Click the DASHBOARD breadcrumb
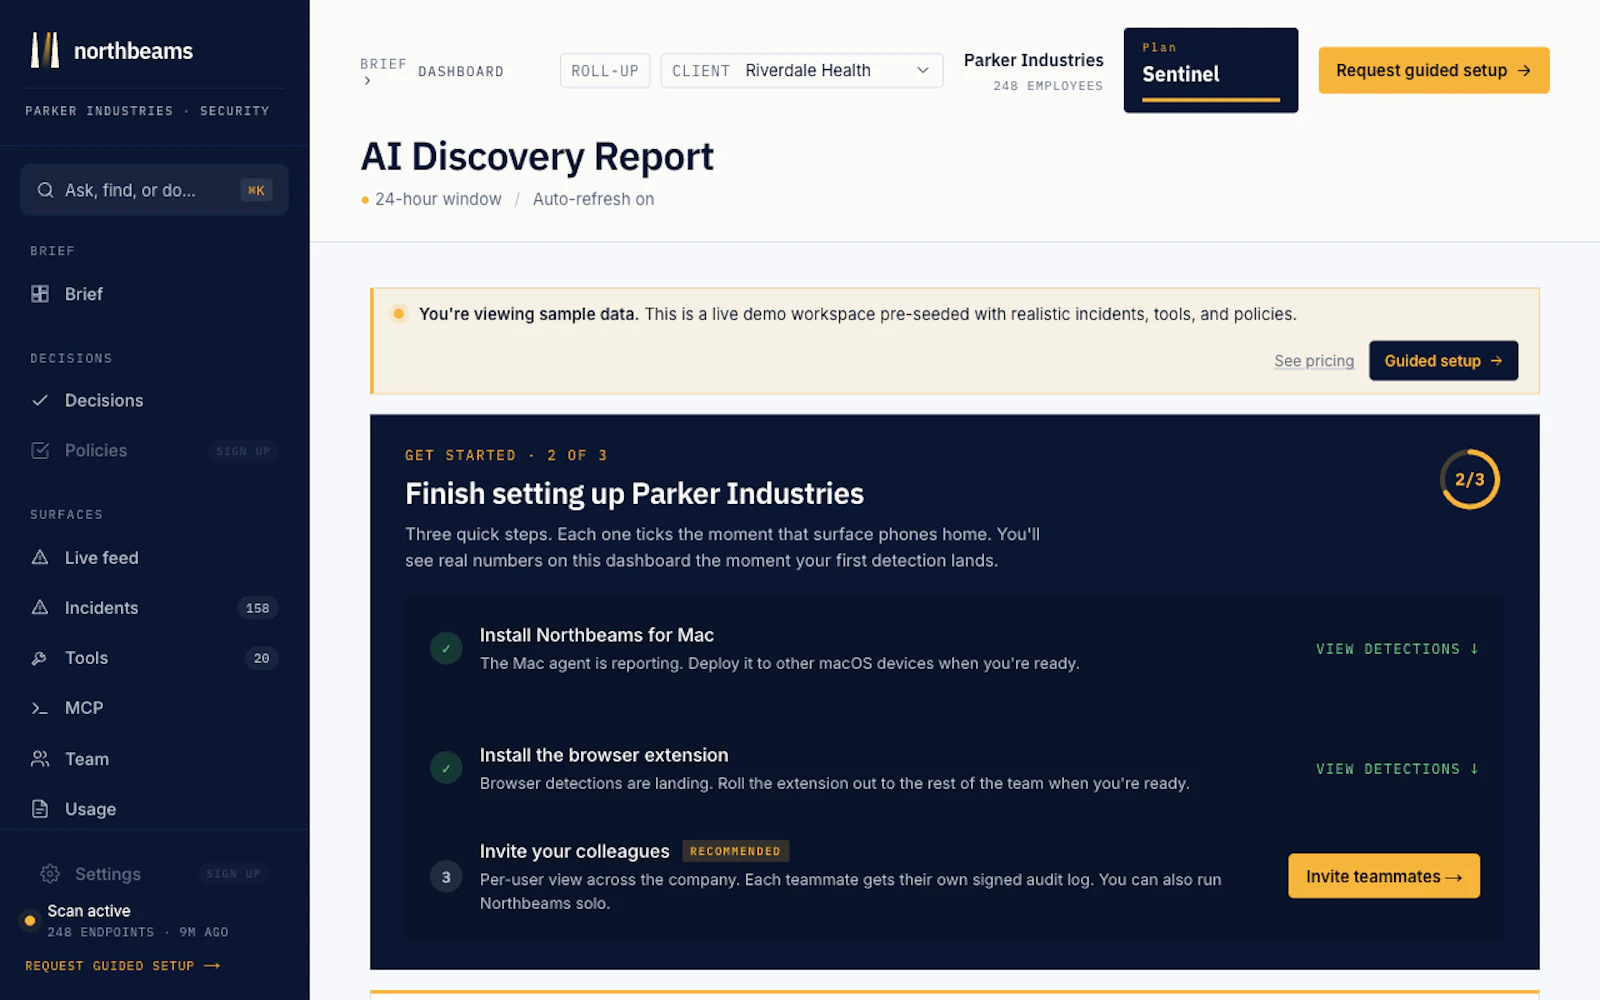This screenshot has width=1600, height=1000. click(461, 72)
